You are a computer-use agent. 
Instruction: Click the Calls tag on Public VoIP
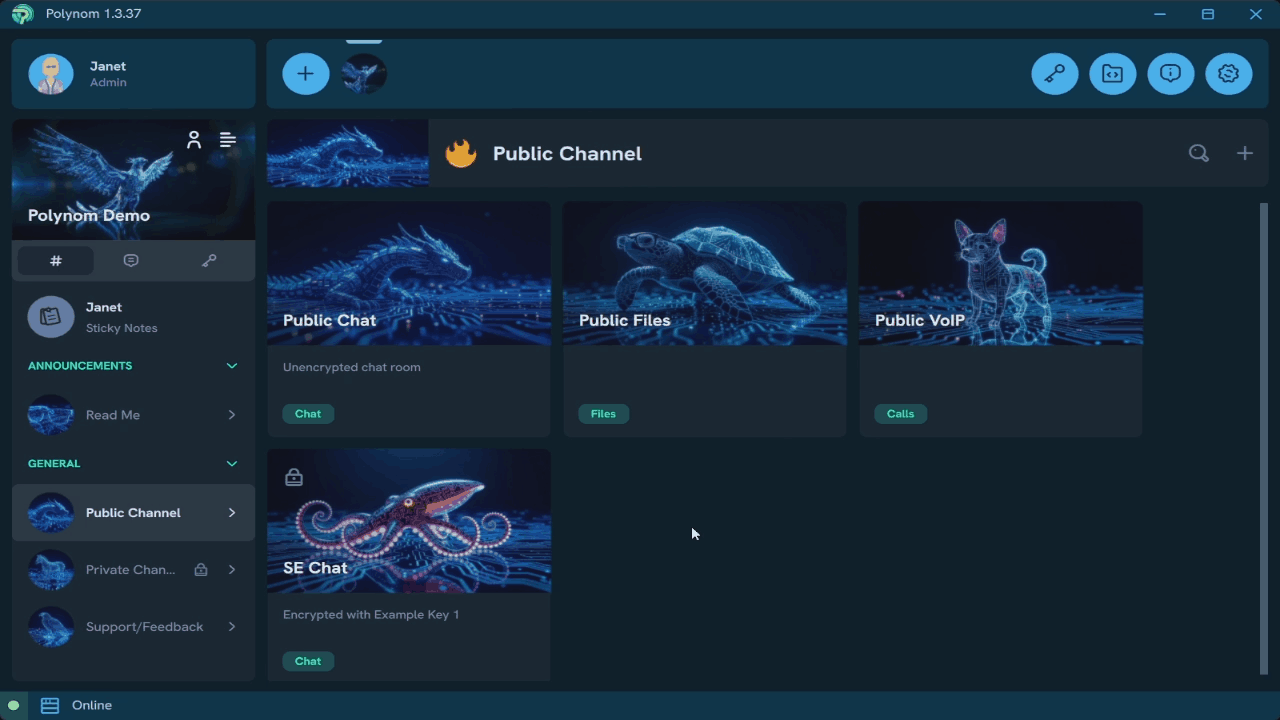[900, 414]
